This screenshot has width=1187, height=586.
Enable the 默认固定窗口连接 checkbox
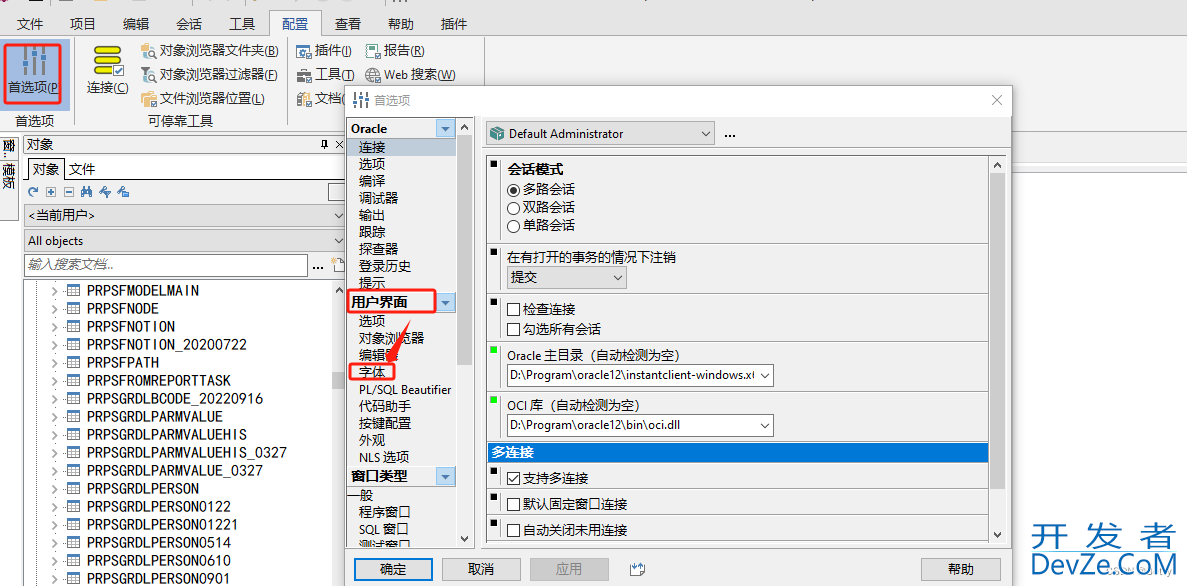513,504
